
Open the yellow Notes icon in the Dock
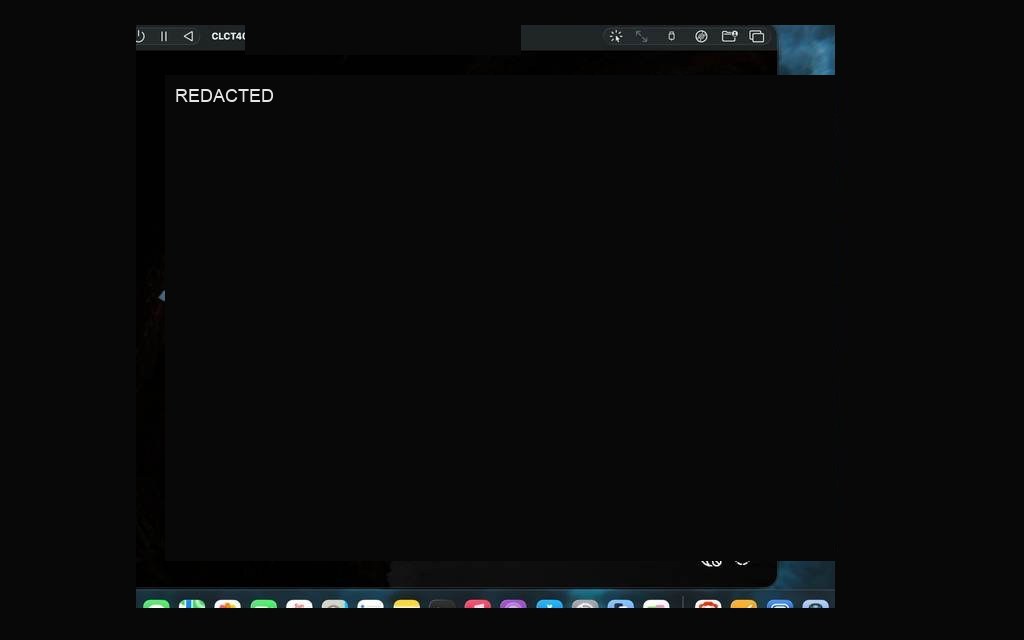406,604
